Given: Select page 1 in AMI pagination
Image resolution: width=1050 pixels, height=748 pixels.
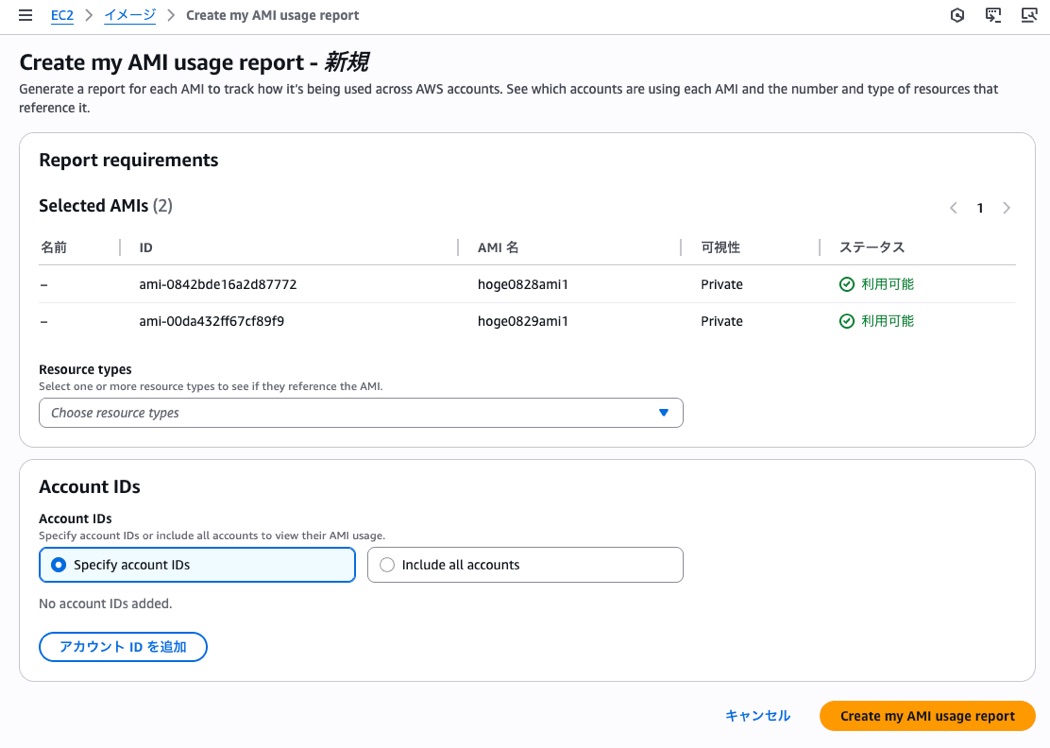Looking at the screenshot, I should [980, 208].
